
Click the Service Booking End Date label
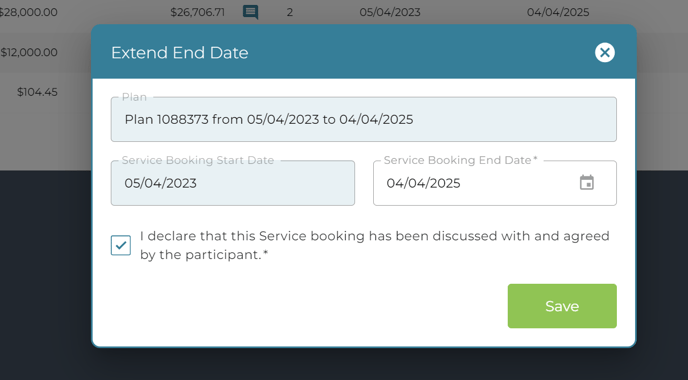tap(460, 160)
